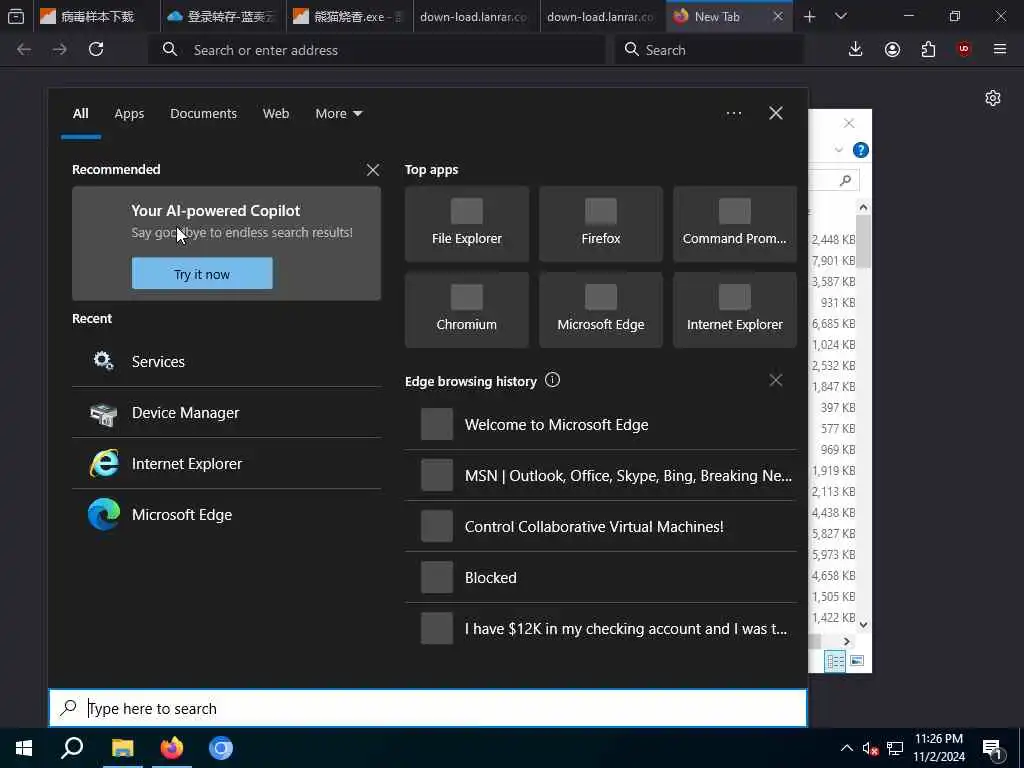Screen dimensions: 1024x768
Task: Launch Microsoft Edge from Top apps
Action: click(x=601, y=310)
